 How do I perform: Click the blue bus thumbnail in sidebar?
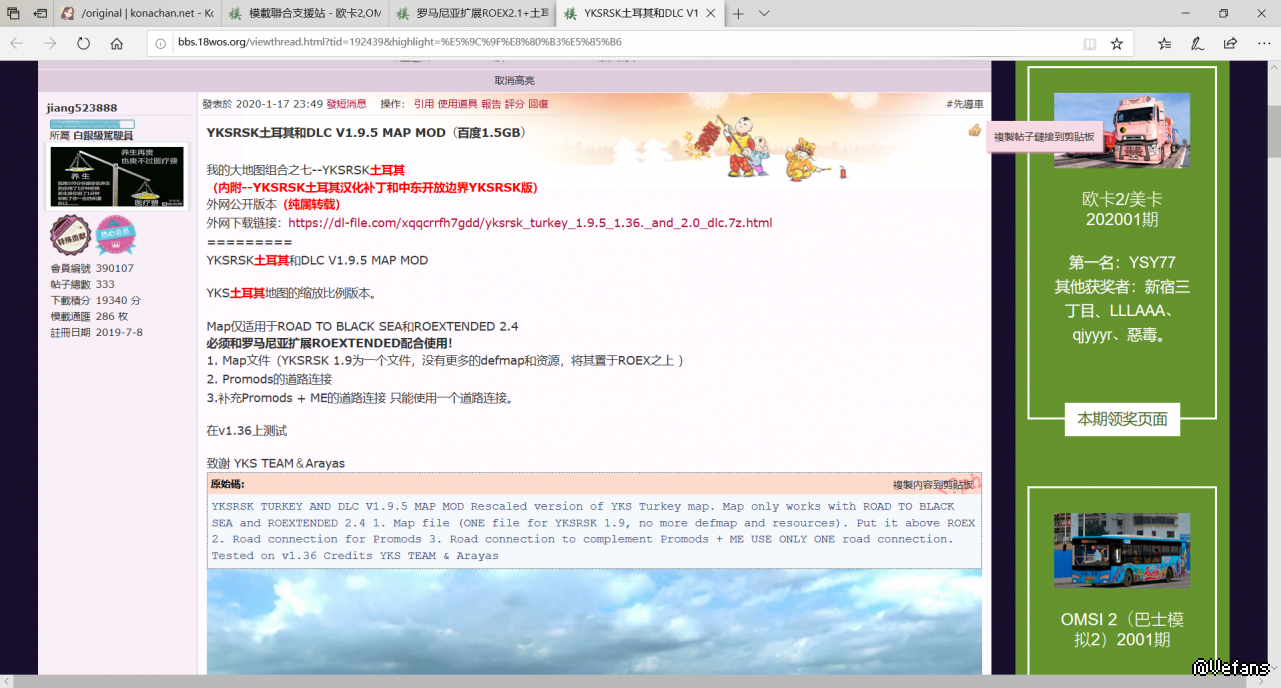(x=1121, y=550)
